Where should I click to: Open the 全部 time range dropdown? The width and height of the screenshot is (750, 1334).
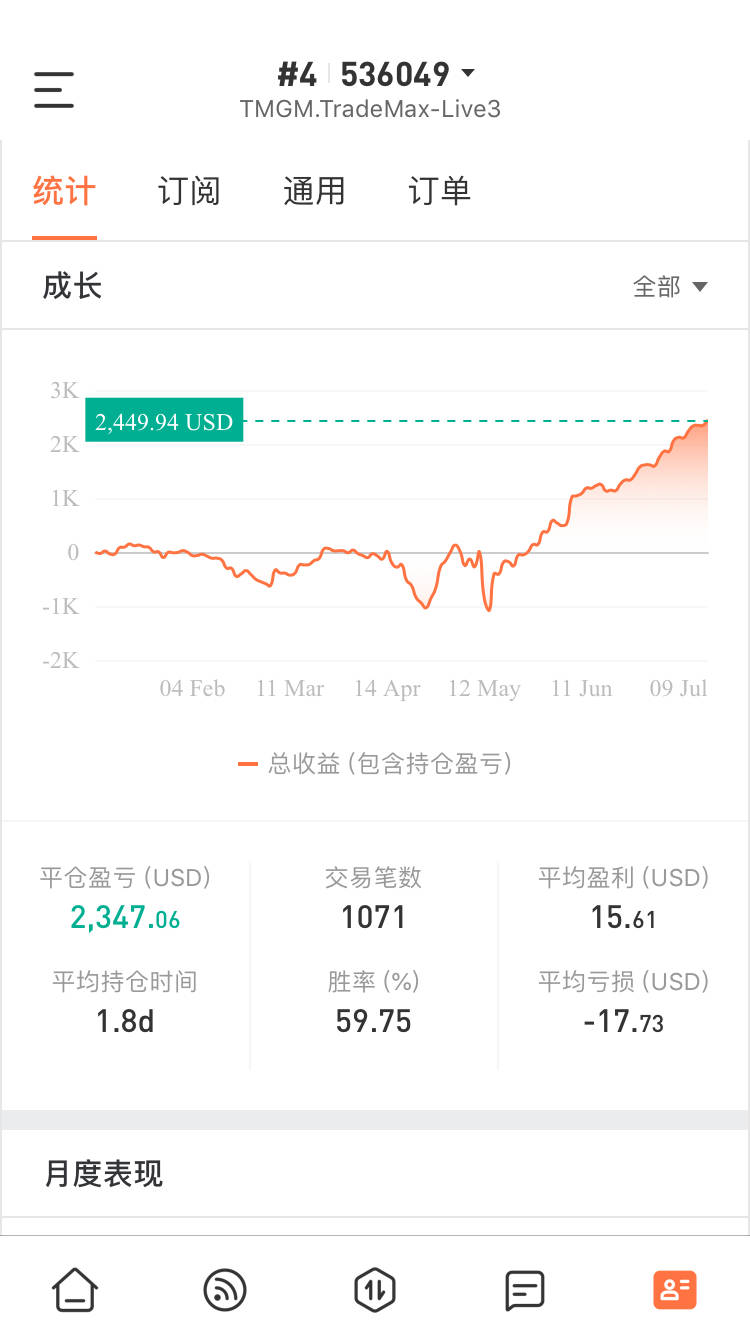click(x=670, y=287)
